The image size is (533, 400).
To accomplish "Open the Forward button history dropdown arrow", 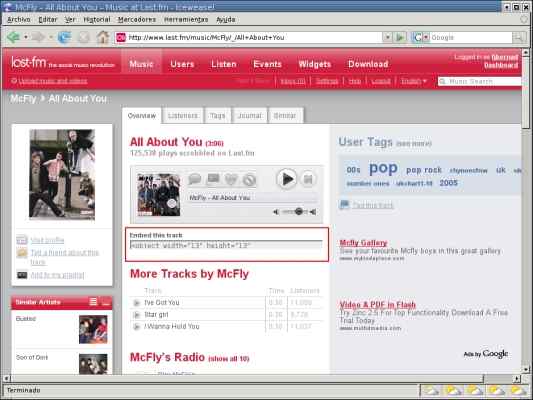I will click(x=50, y=37).
